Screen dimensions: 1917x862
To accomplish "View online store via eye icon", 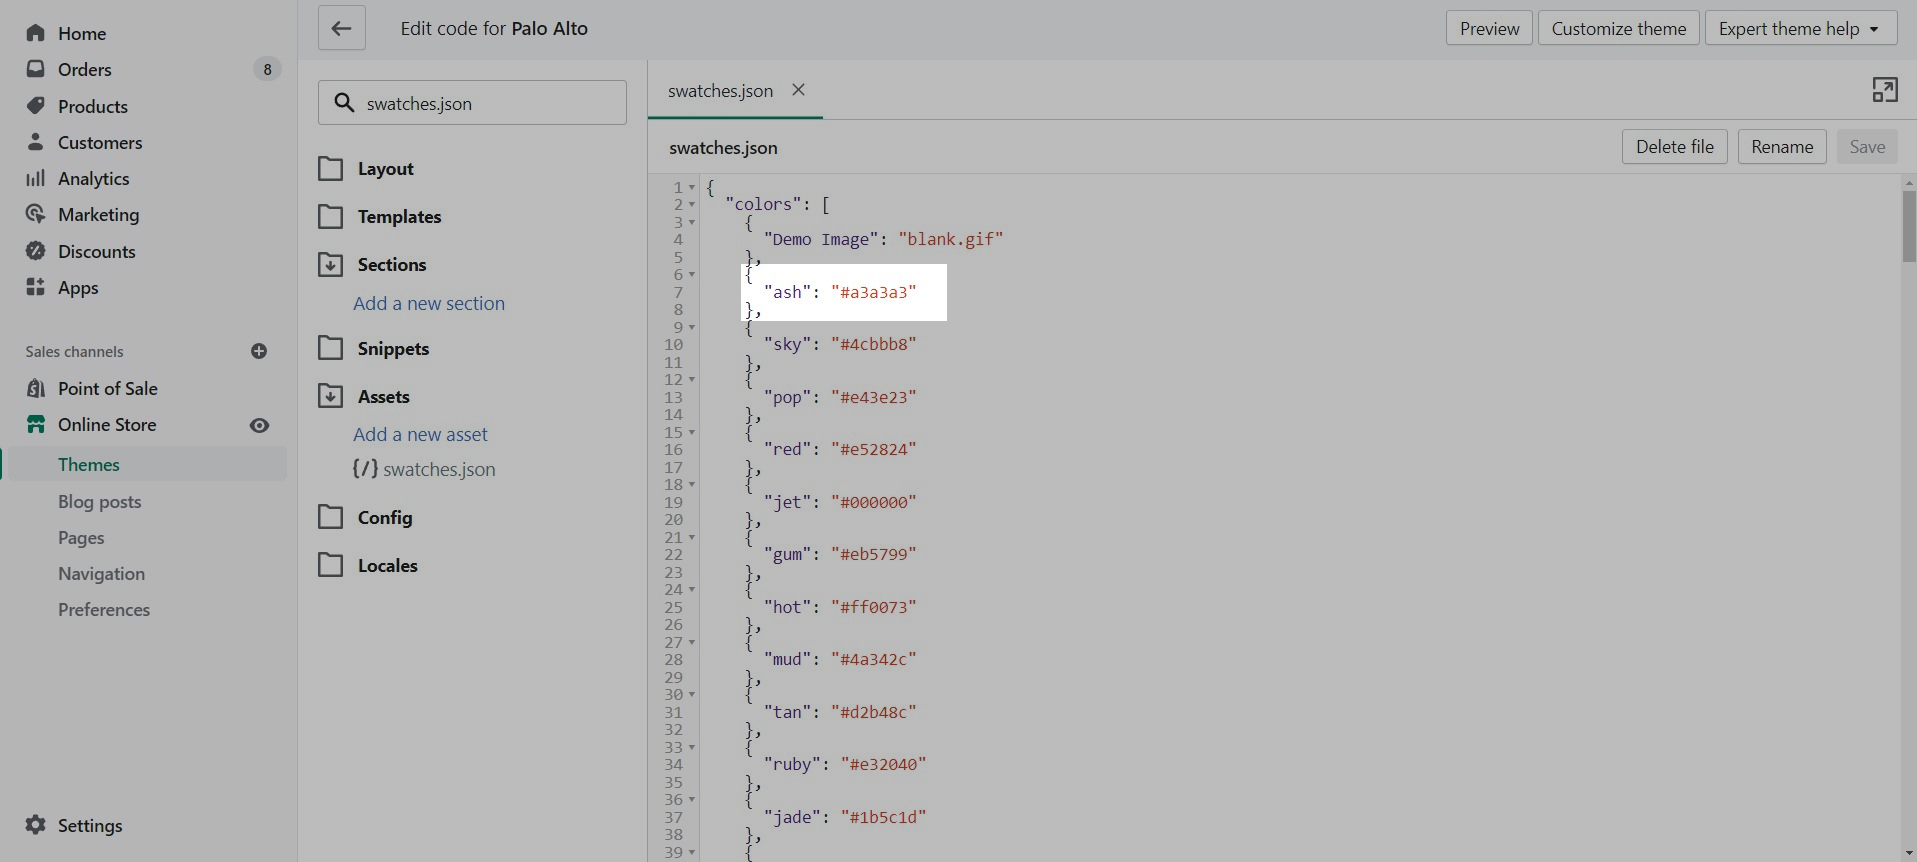I will [259, 425].
